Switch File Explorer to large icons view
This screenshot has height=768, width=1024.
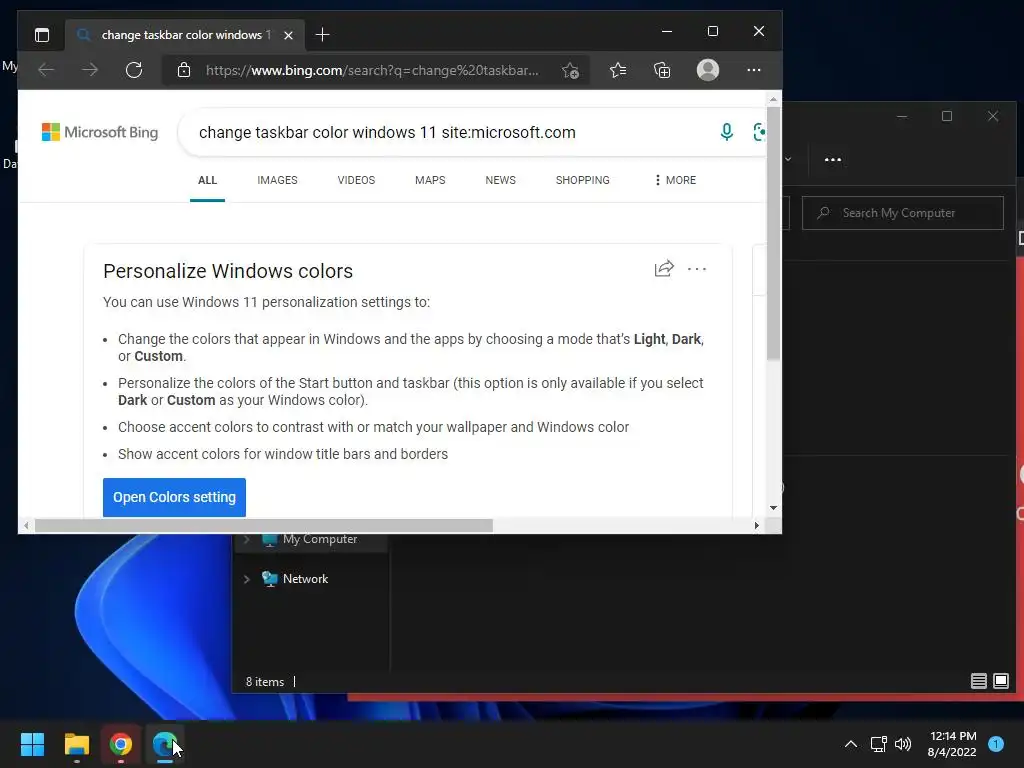click(x=1000, y=681)
